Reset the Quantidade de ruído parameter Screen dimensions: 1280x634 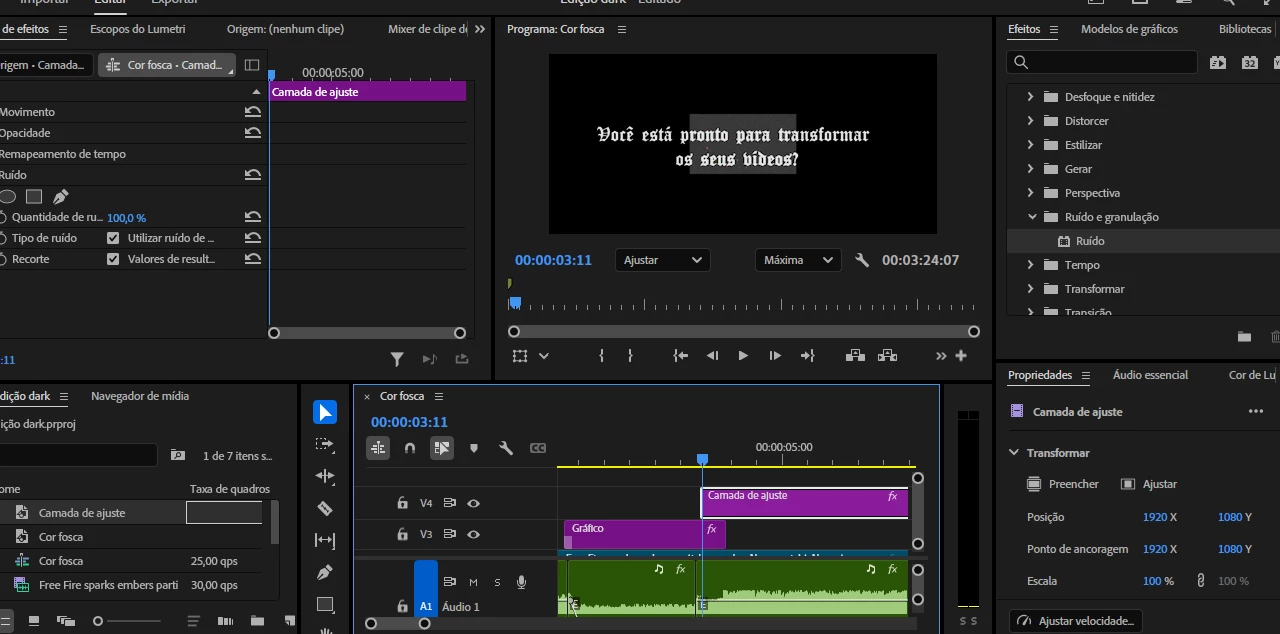(253, 217)
